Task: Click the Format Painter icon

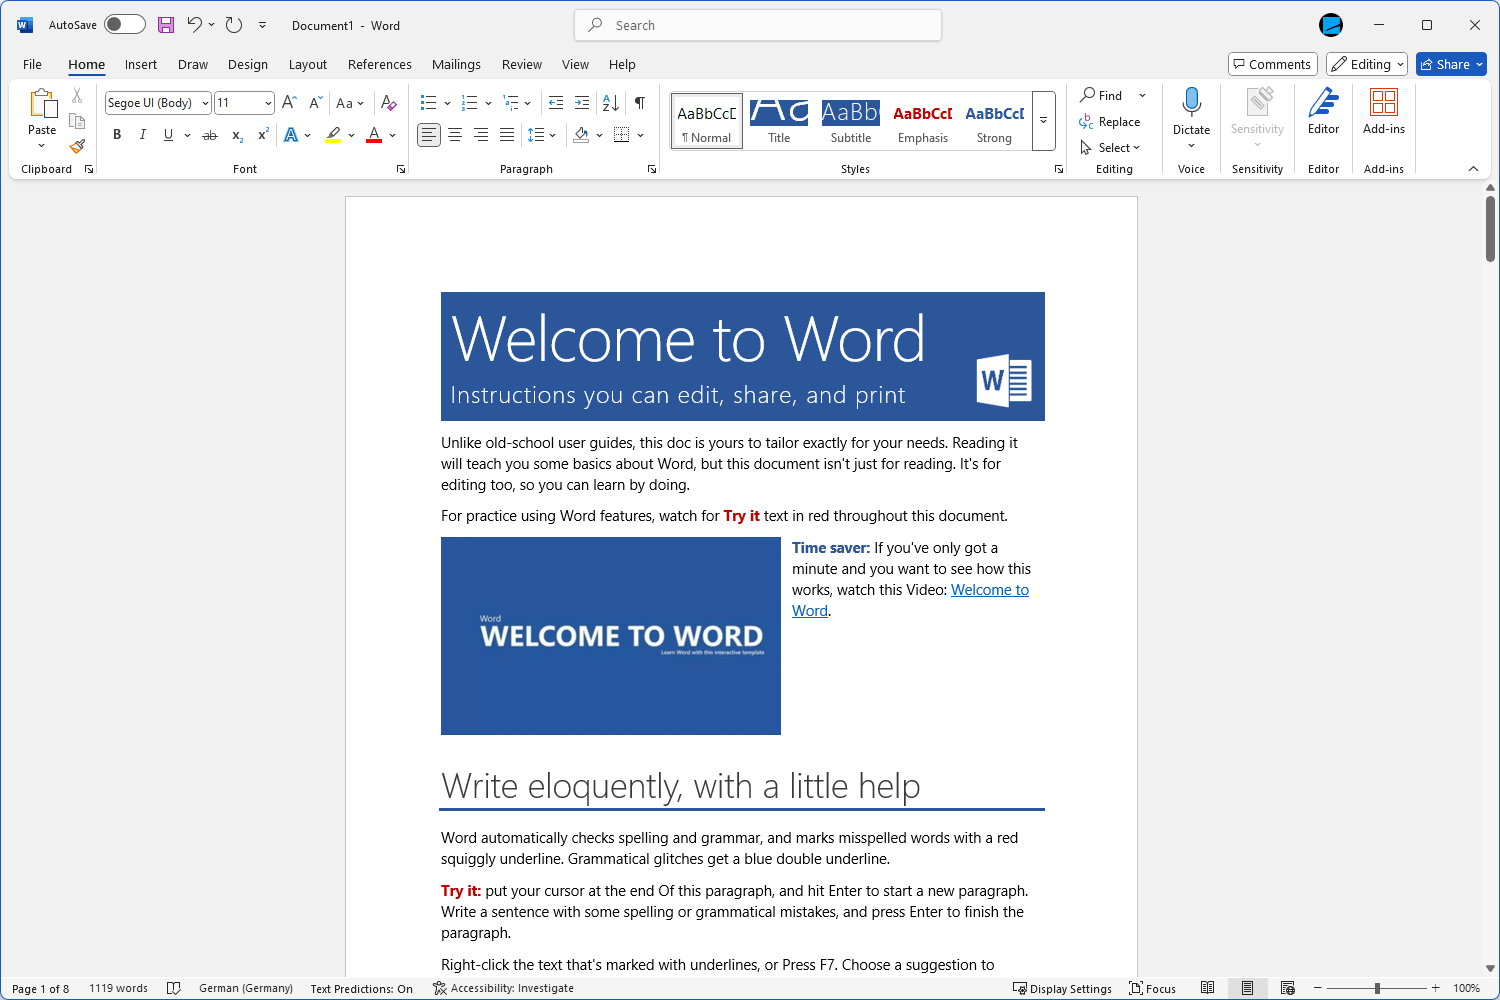Action: coord(77,145)
